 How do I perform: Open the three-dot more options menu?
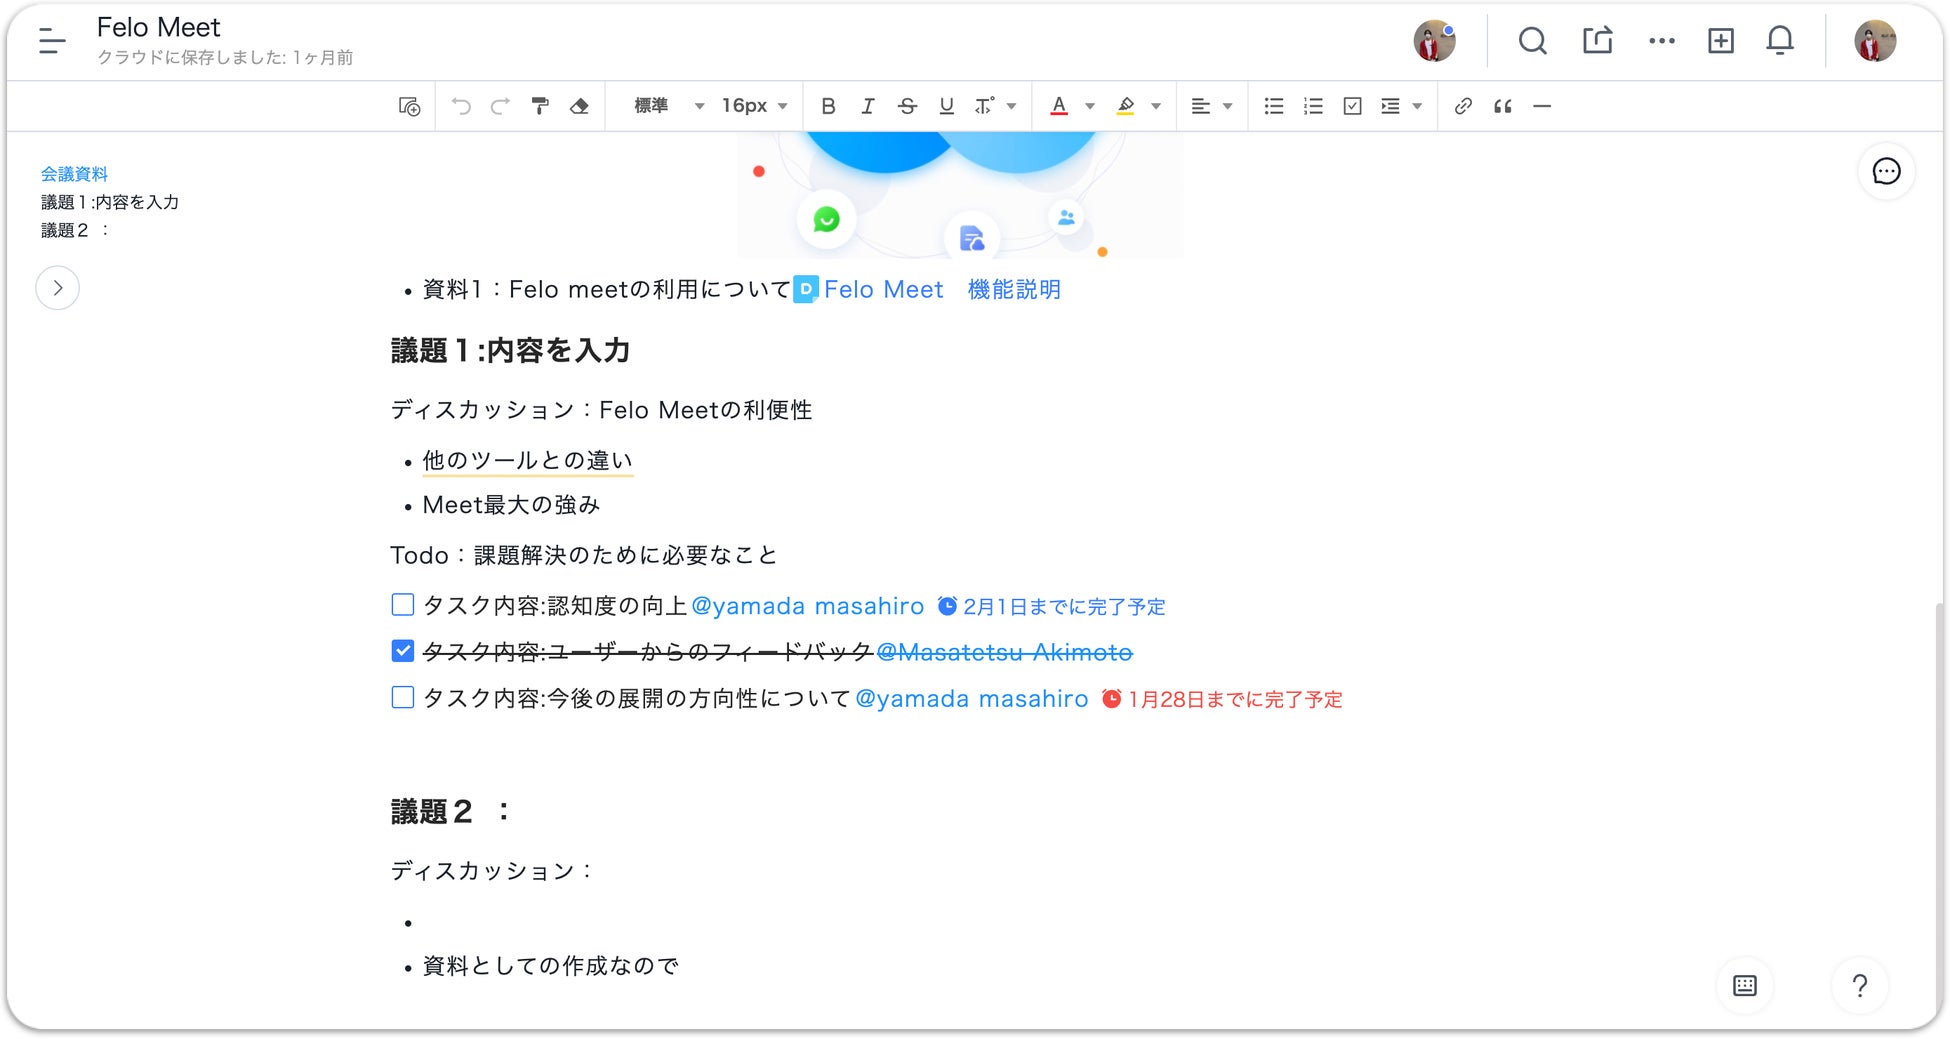[1662, 41]
